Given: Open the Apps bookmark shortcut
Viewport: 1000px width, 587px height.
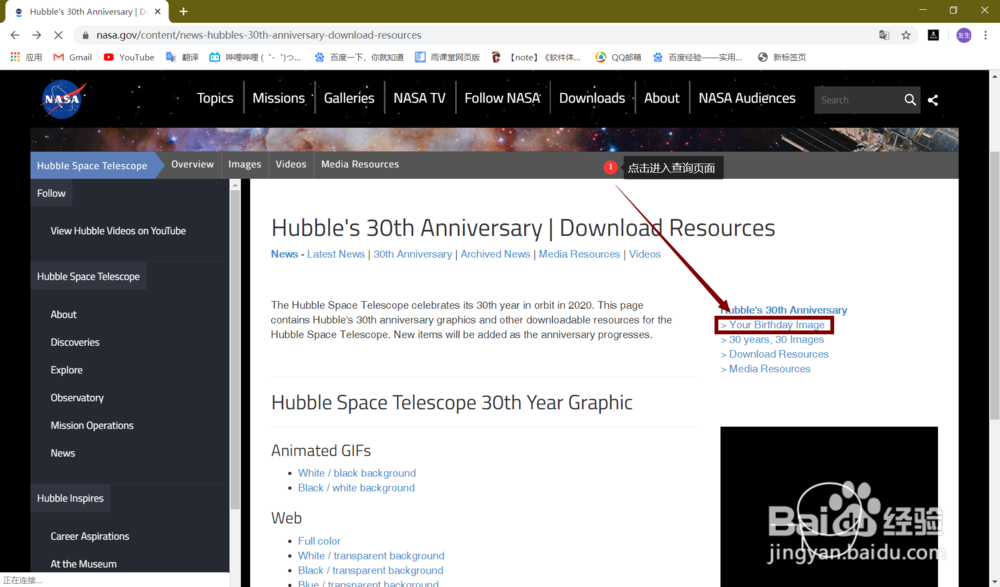Looking at the screenshot, I should pos(26,57).
